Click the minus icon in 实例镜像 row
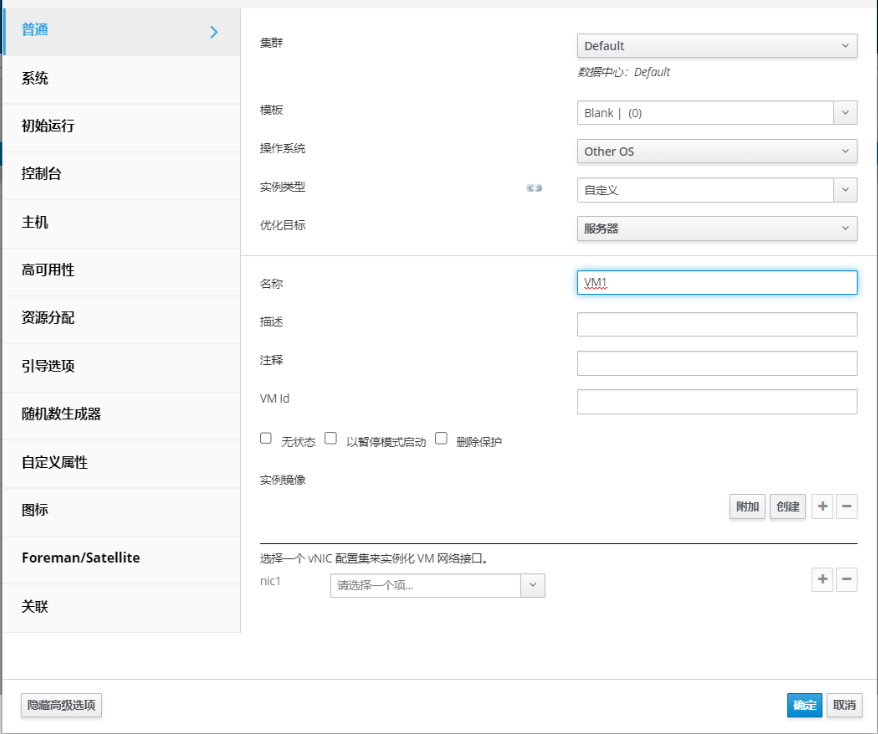878x734 pixels. click(x=847, y=507)
